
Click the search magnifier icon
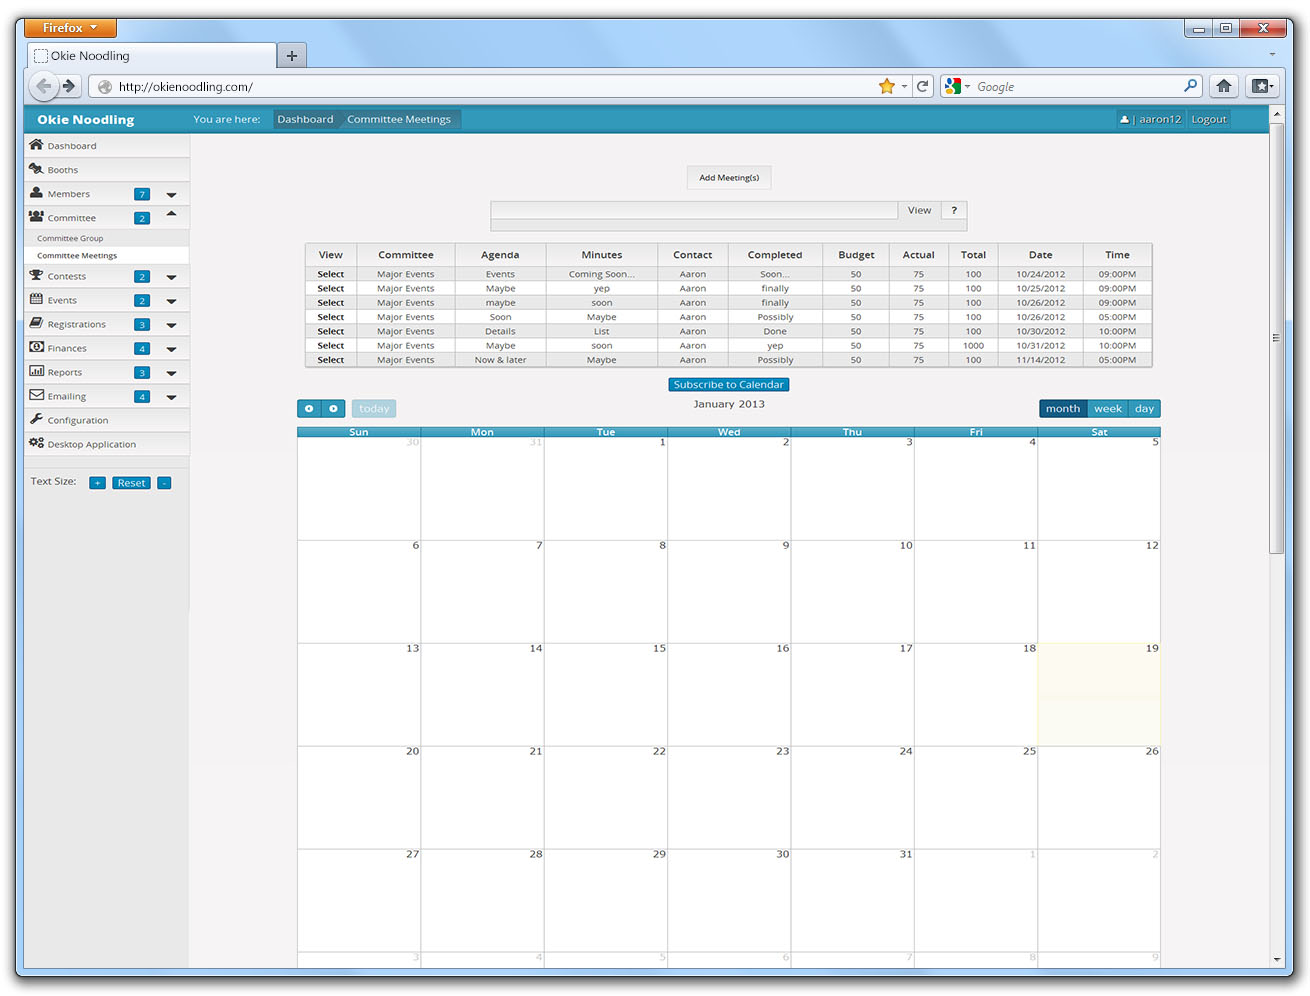pos(1190,86)
